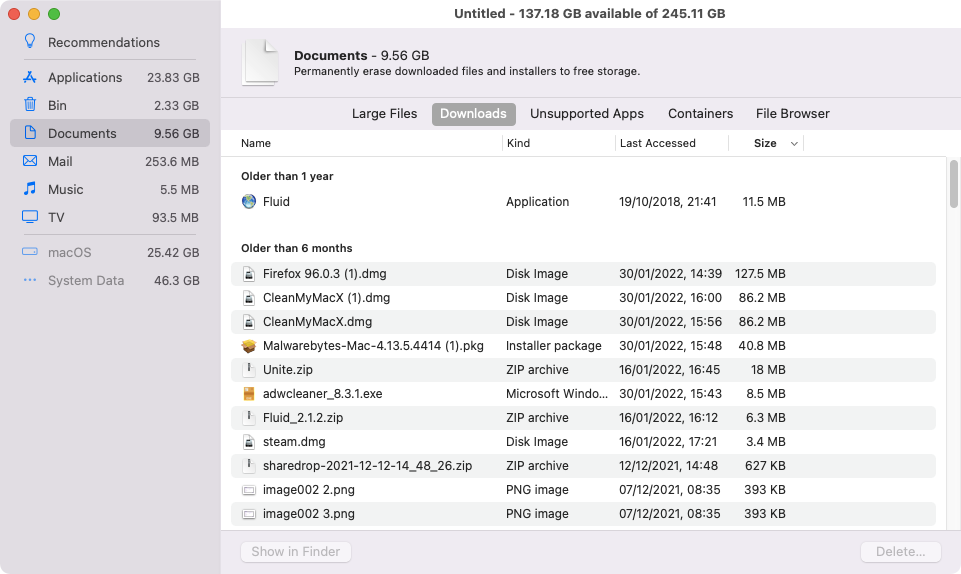The width and height of the screenshot is (961, 574).
Task: Sort by the Last Accessed column header
Action: pyautogui.click(x=658, y=143)
